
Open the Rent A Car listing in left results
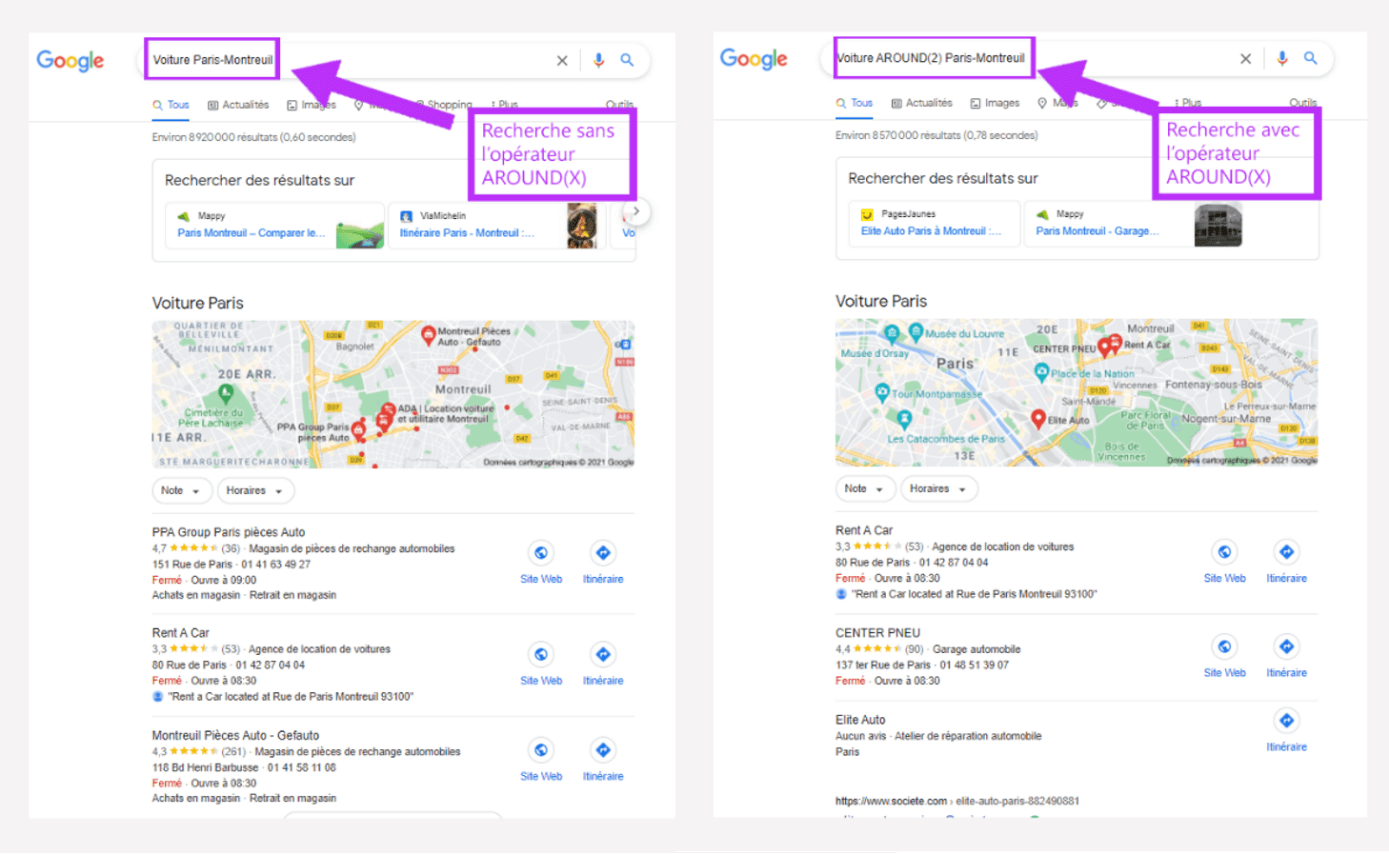(x=181, y=633)
